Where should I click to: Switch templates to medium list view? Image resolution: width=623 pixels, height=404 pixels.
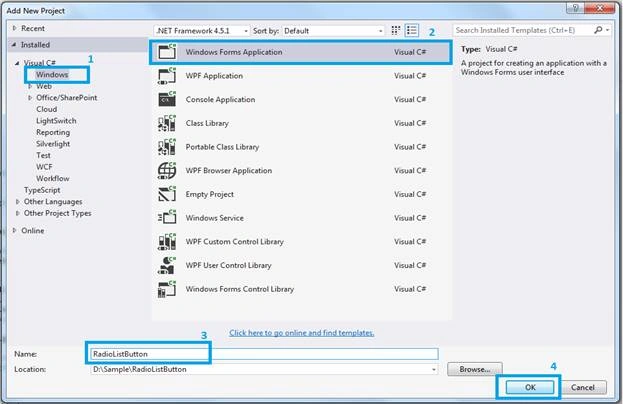pyautogui.click(x=412, y=31)
